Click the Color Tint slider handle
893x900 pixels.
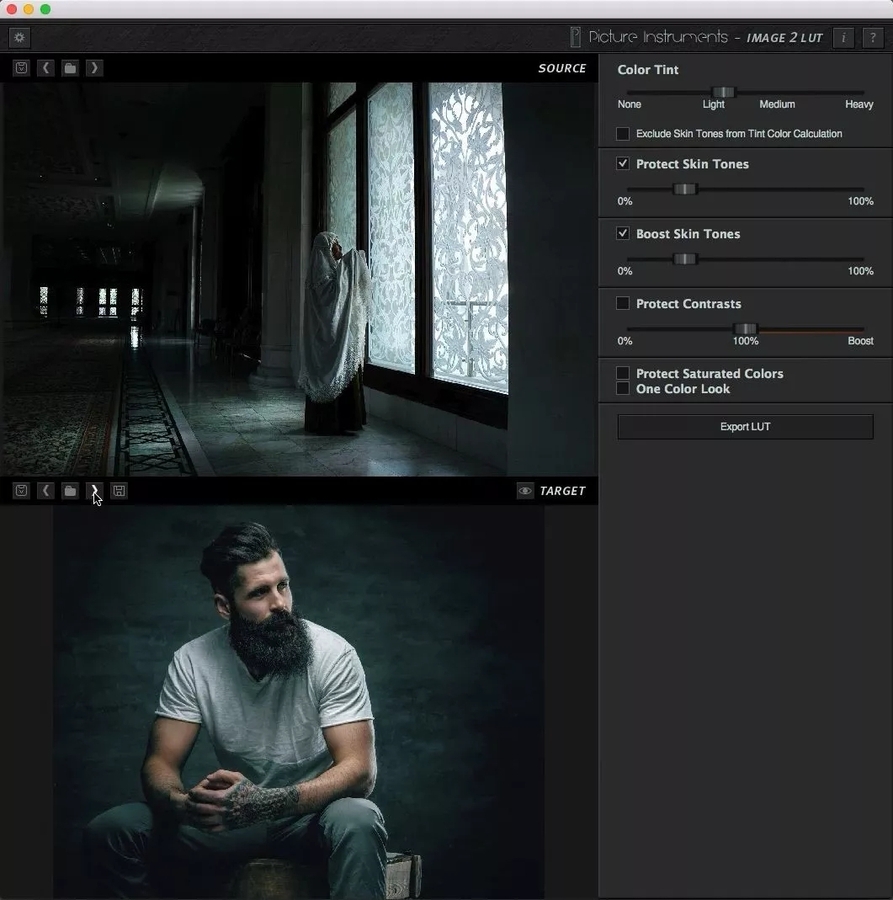723,92
